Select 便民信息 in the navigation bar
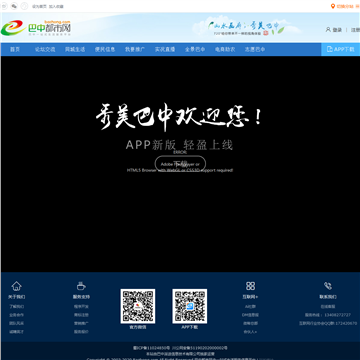Viewport: 360px width, 360px height. pyautogui.click(x=105, y=49)
